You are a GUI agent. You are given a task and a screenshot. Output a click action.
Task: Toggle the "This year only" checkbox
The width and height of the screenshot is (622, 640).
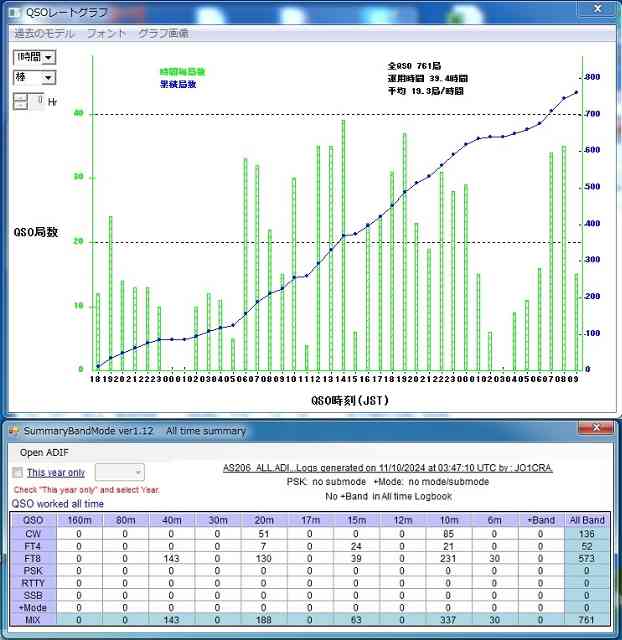[16, 472]
